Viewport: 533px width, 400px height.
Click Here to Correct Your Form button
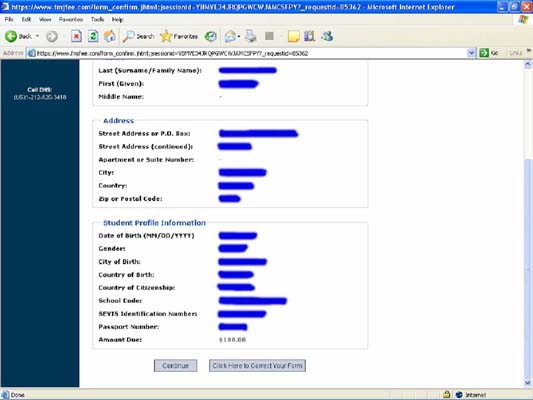pos(257,366)
